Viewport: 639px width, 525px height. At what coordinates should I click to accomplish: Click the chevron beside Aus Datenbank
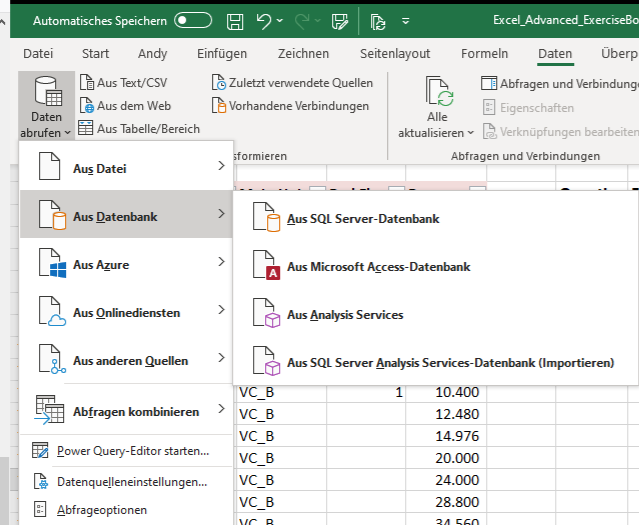point(221,214)
